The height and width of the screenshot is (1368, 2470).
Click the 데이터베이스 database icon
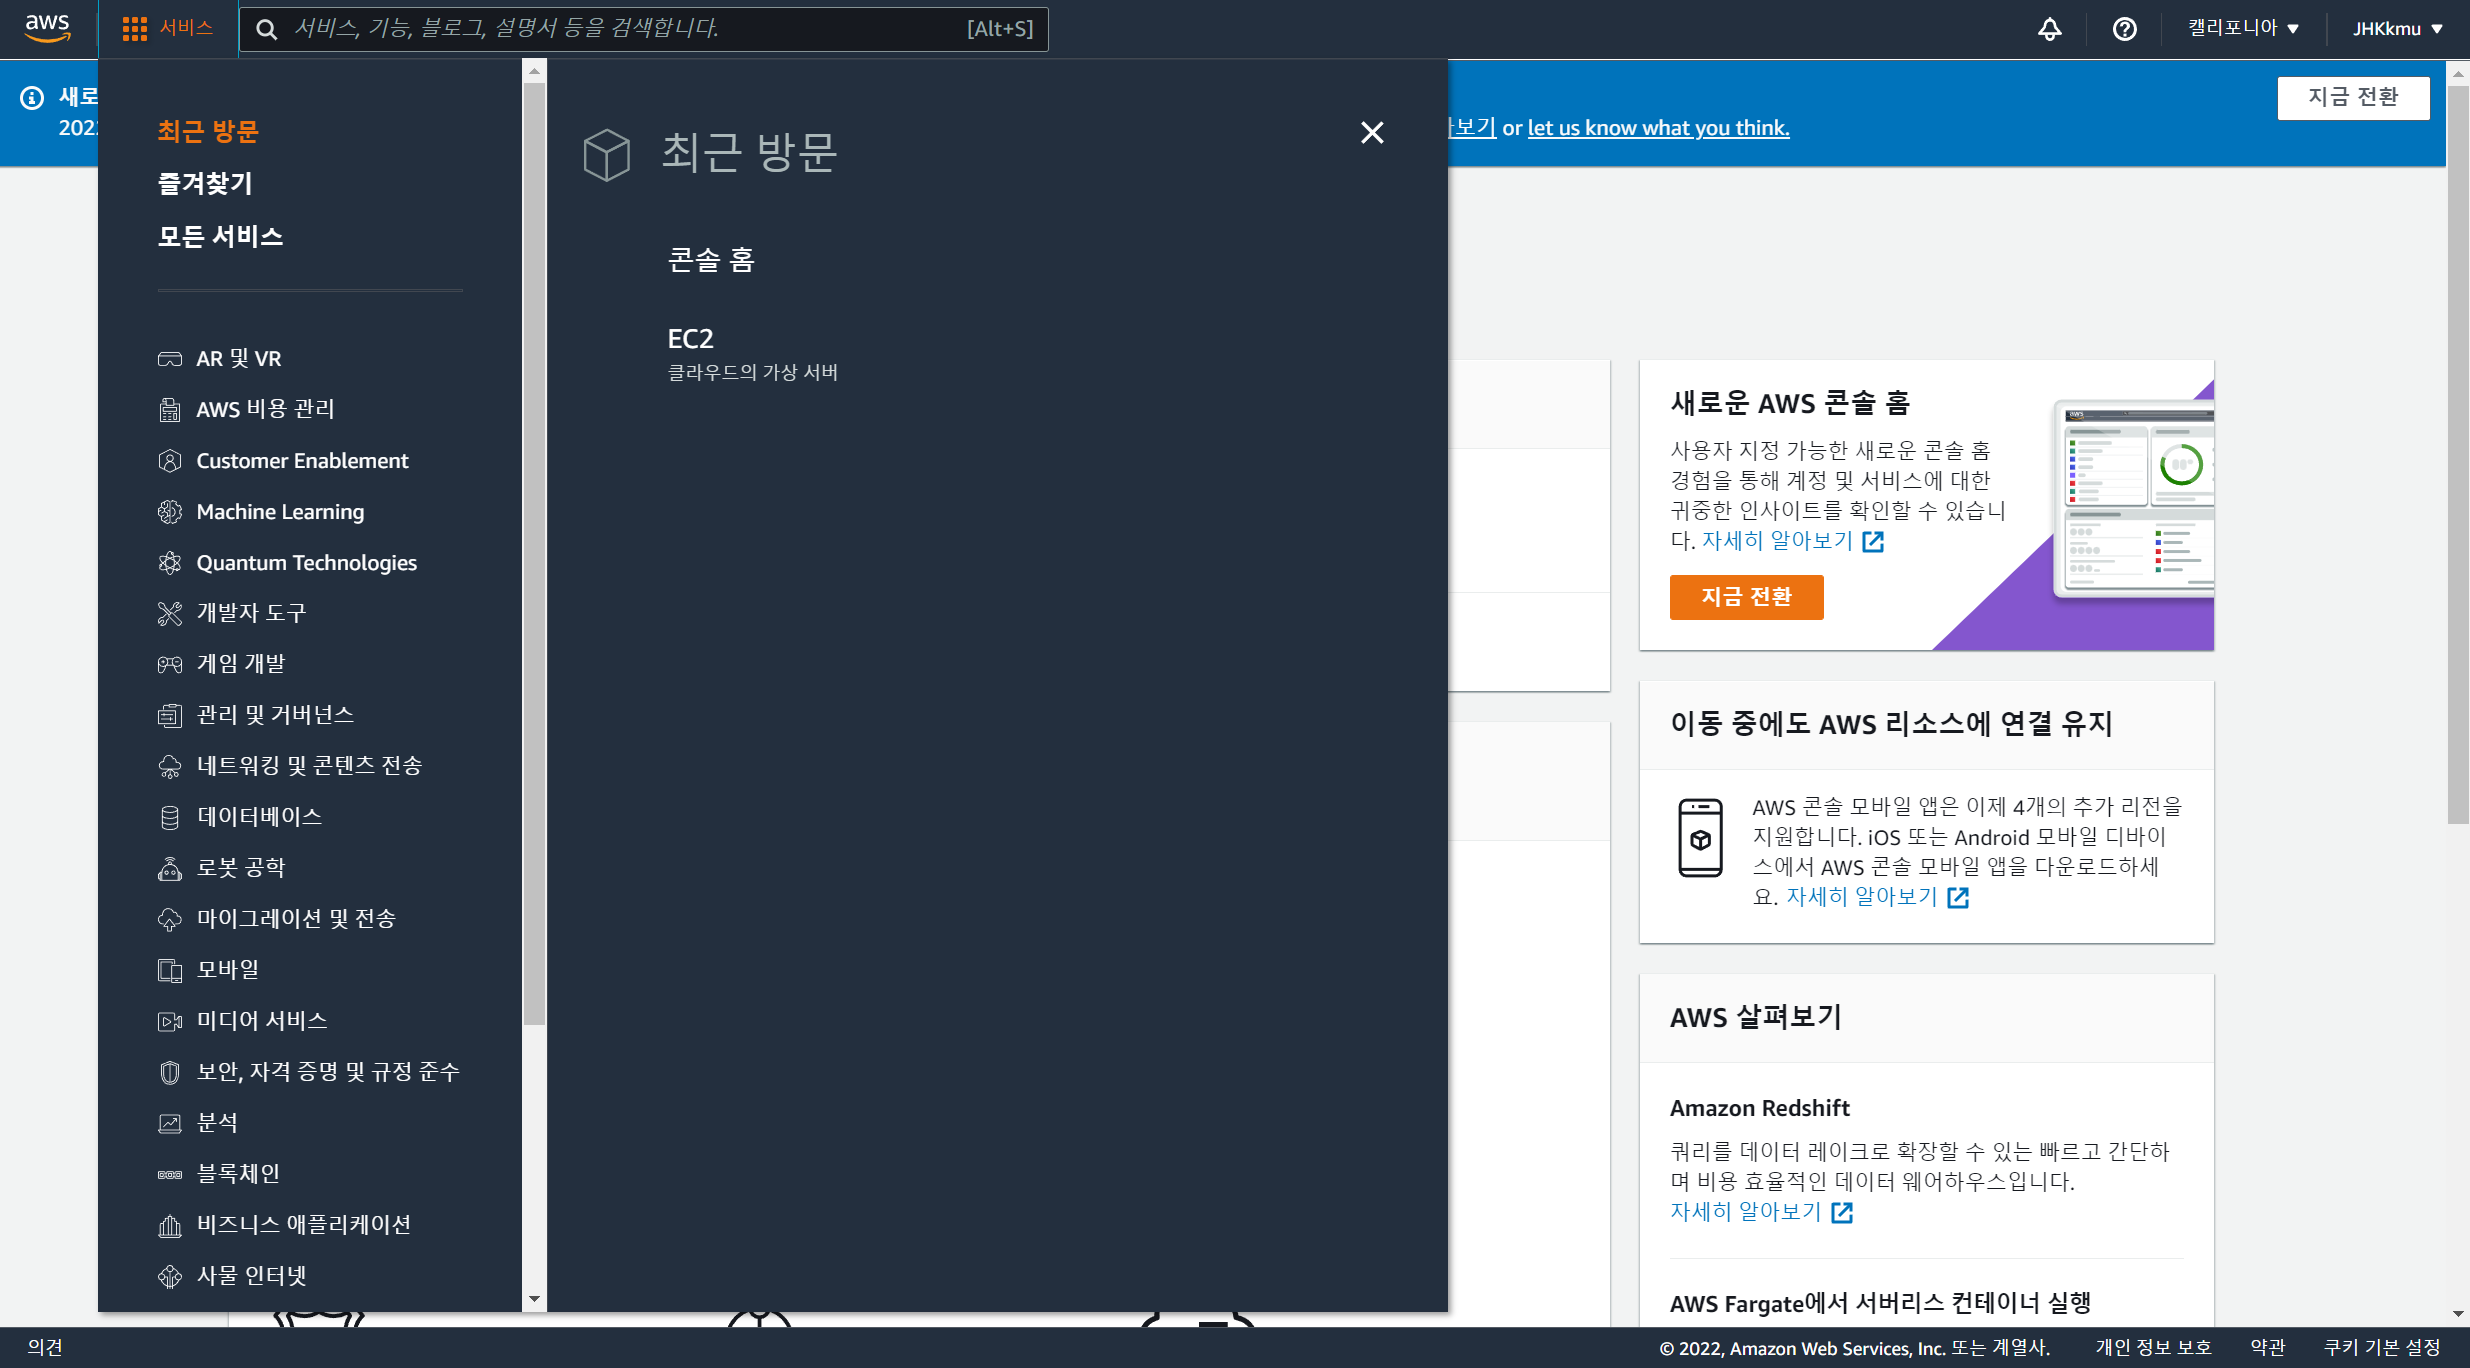[170, 817]
